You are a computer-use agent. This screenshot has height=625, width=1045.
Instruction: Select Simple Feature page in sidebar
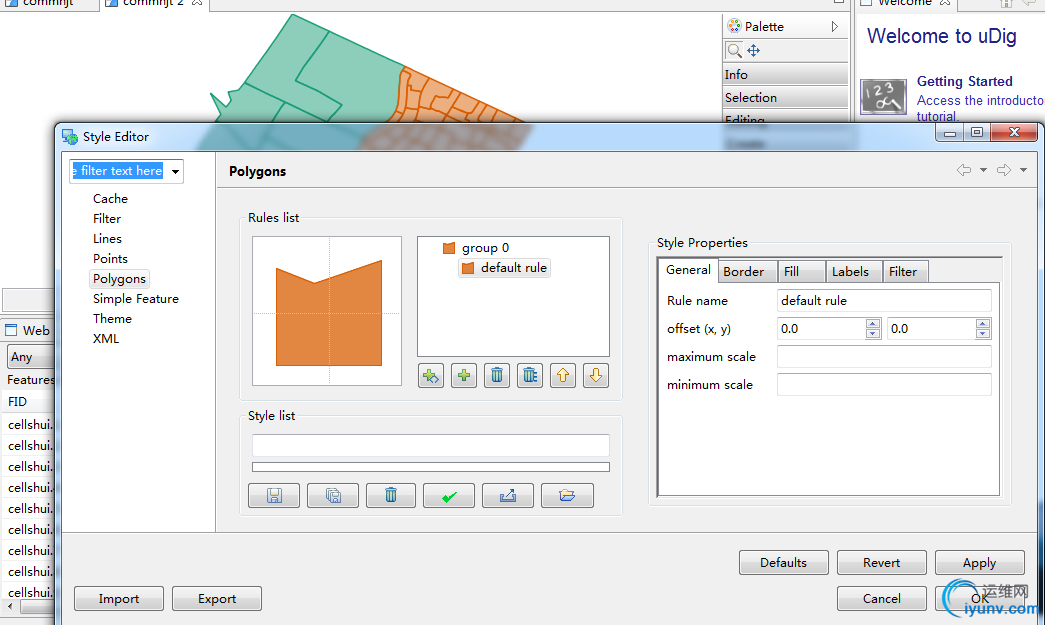coord(136,299)
